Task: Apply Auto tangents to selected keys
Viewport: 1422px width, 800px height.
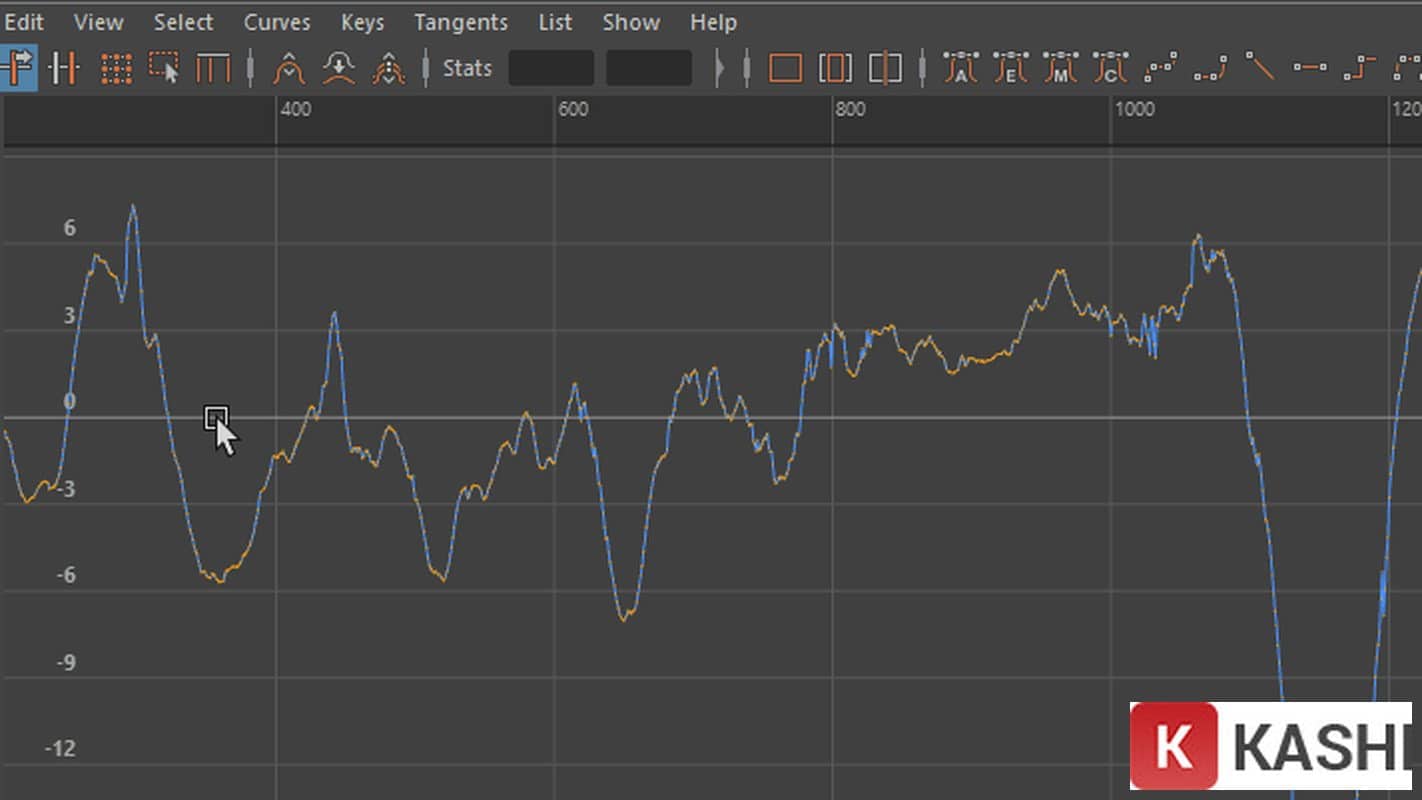Action: pyautogui.click(x=960, y=68)
